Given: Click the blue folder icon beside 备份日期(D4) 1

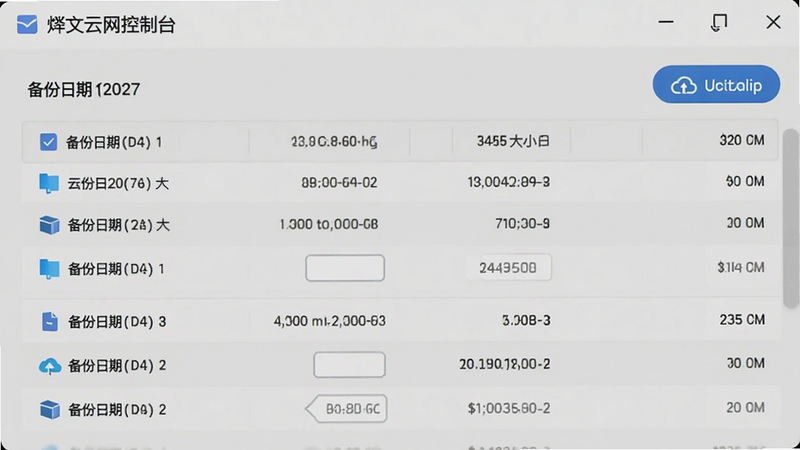Looking at the screenshot, I should click(49, 269).
